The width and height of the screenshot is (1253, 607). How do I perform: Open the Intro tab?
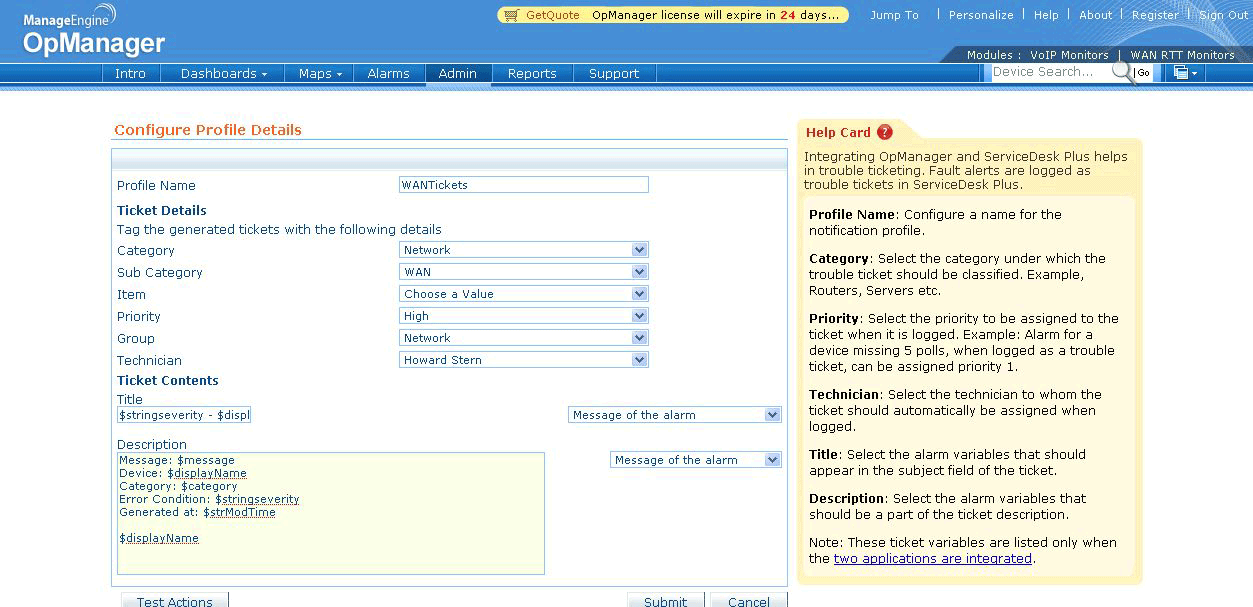(x=130, y=73)
